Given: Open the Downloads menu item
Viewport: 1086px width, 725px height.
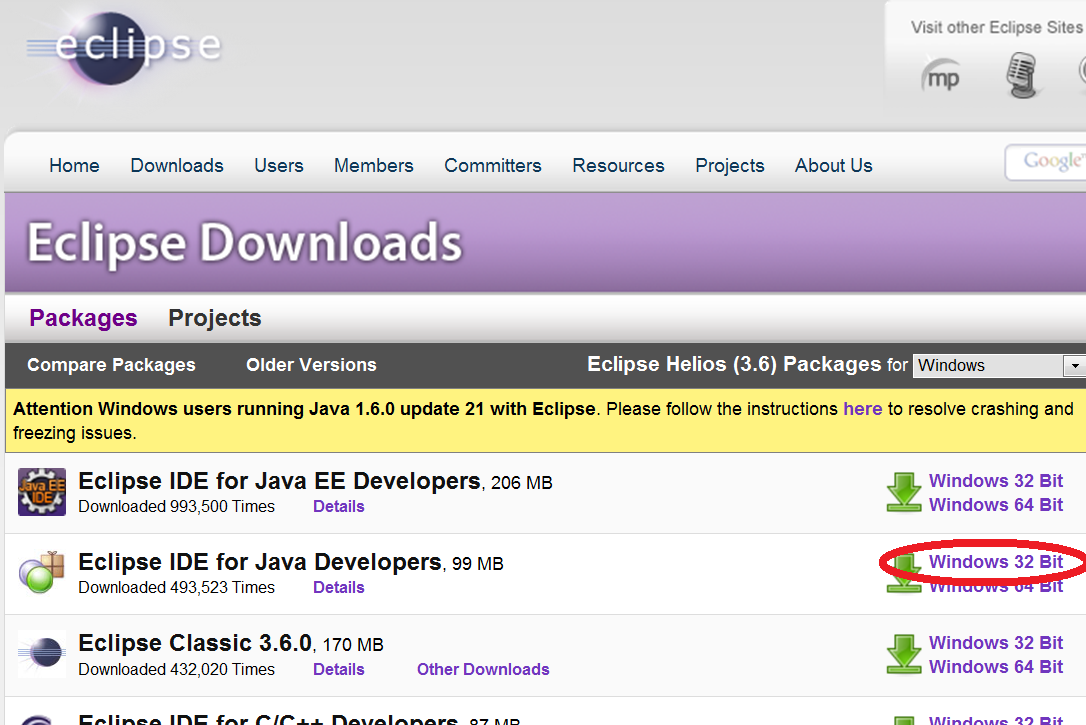Looking at the screenshot, I should pyautogui.click(x=177, y=165).
